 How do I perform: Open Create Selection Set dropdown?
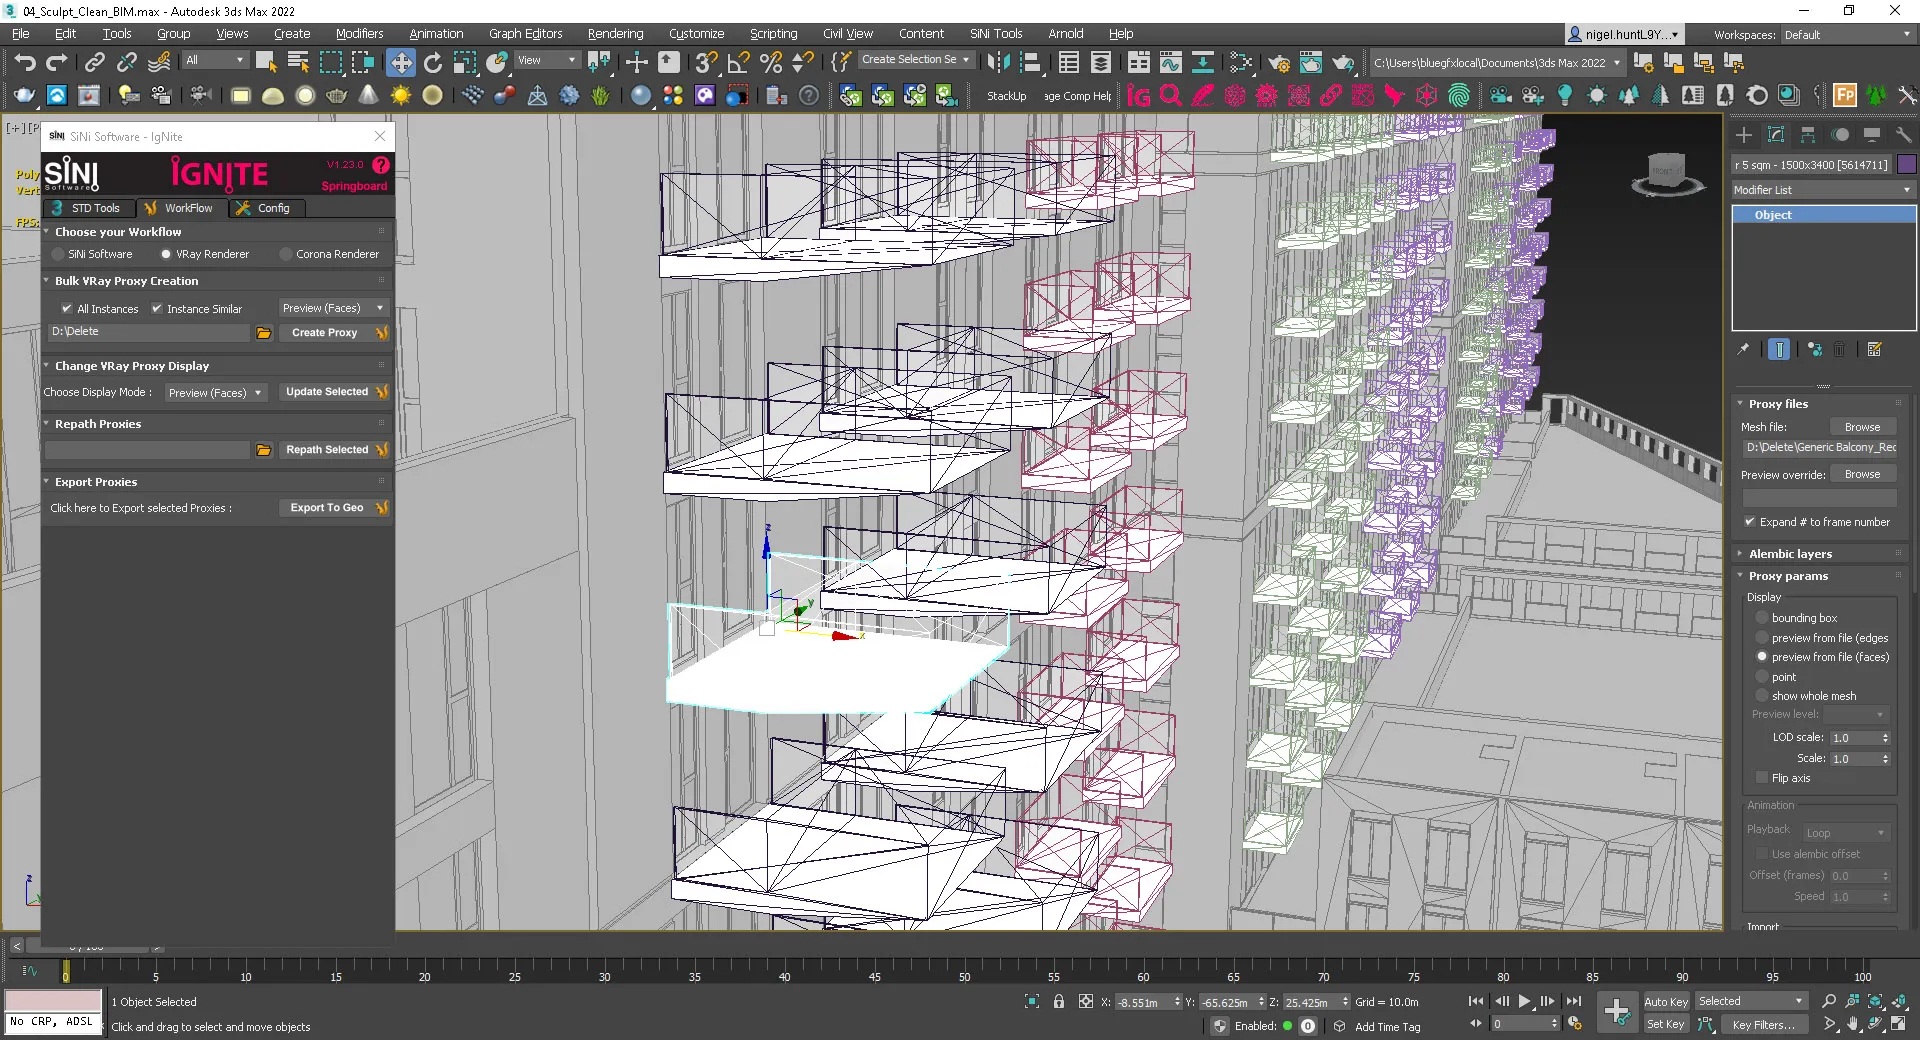(915, 60)
